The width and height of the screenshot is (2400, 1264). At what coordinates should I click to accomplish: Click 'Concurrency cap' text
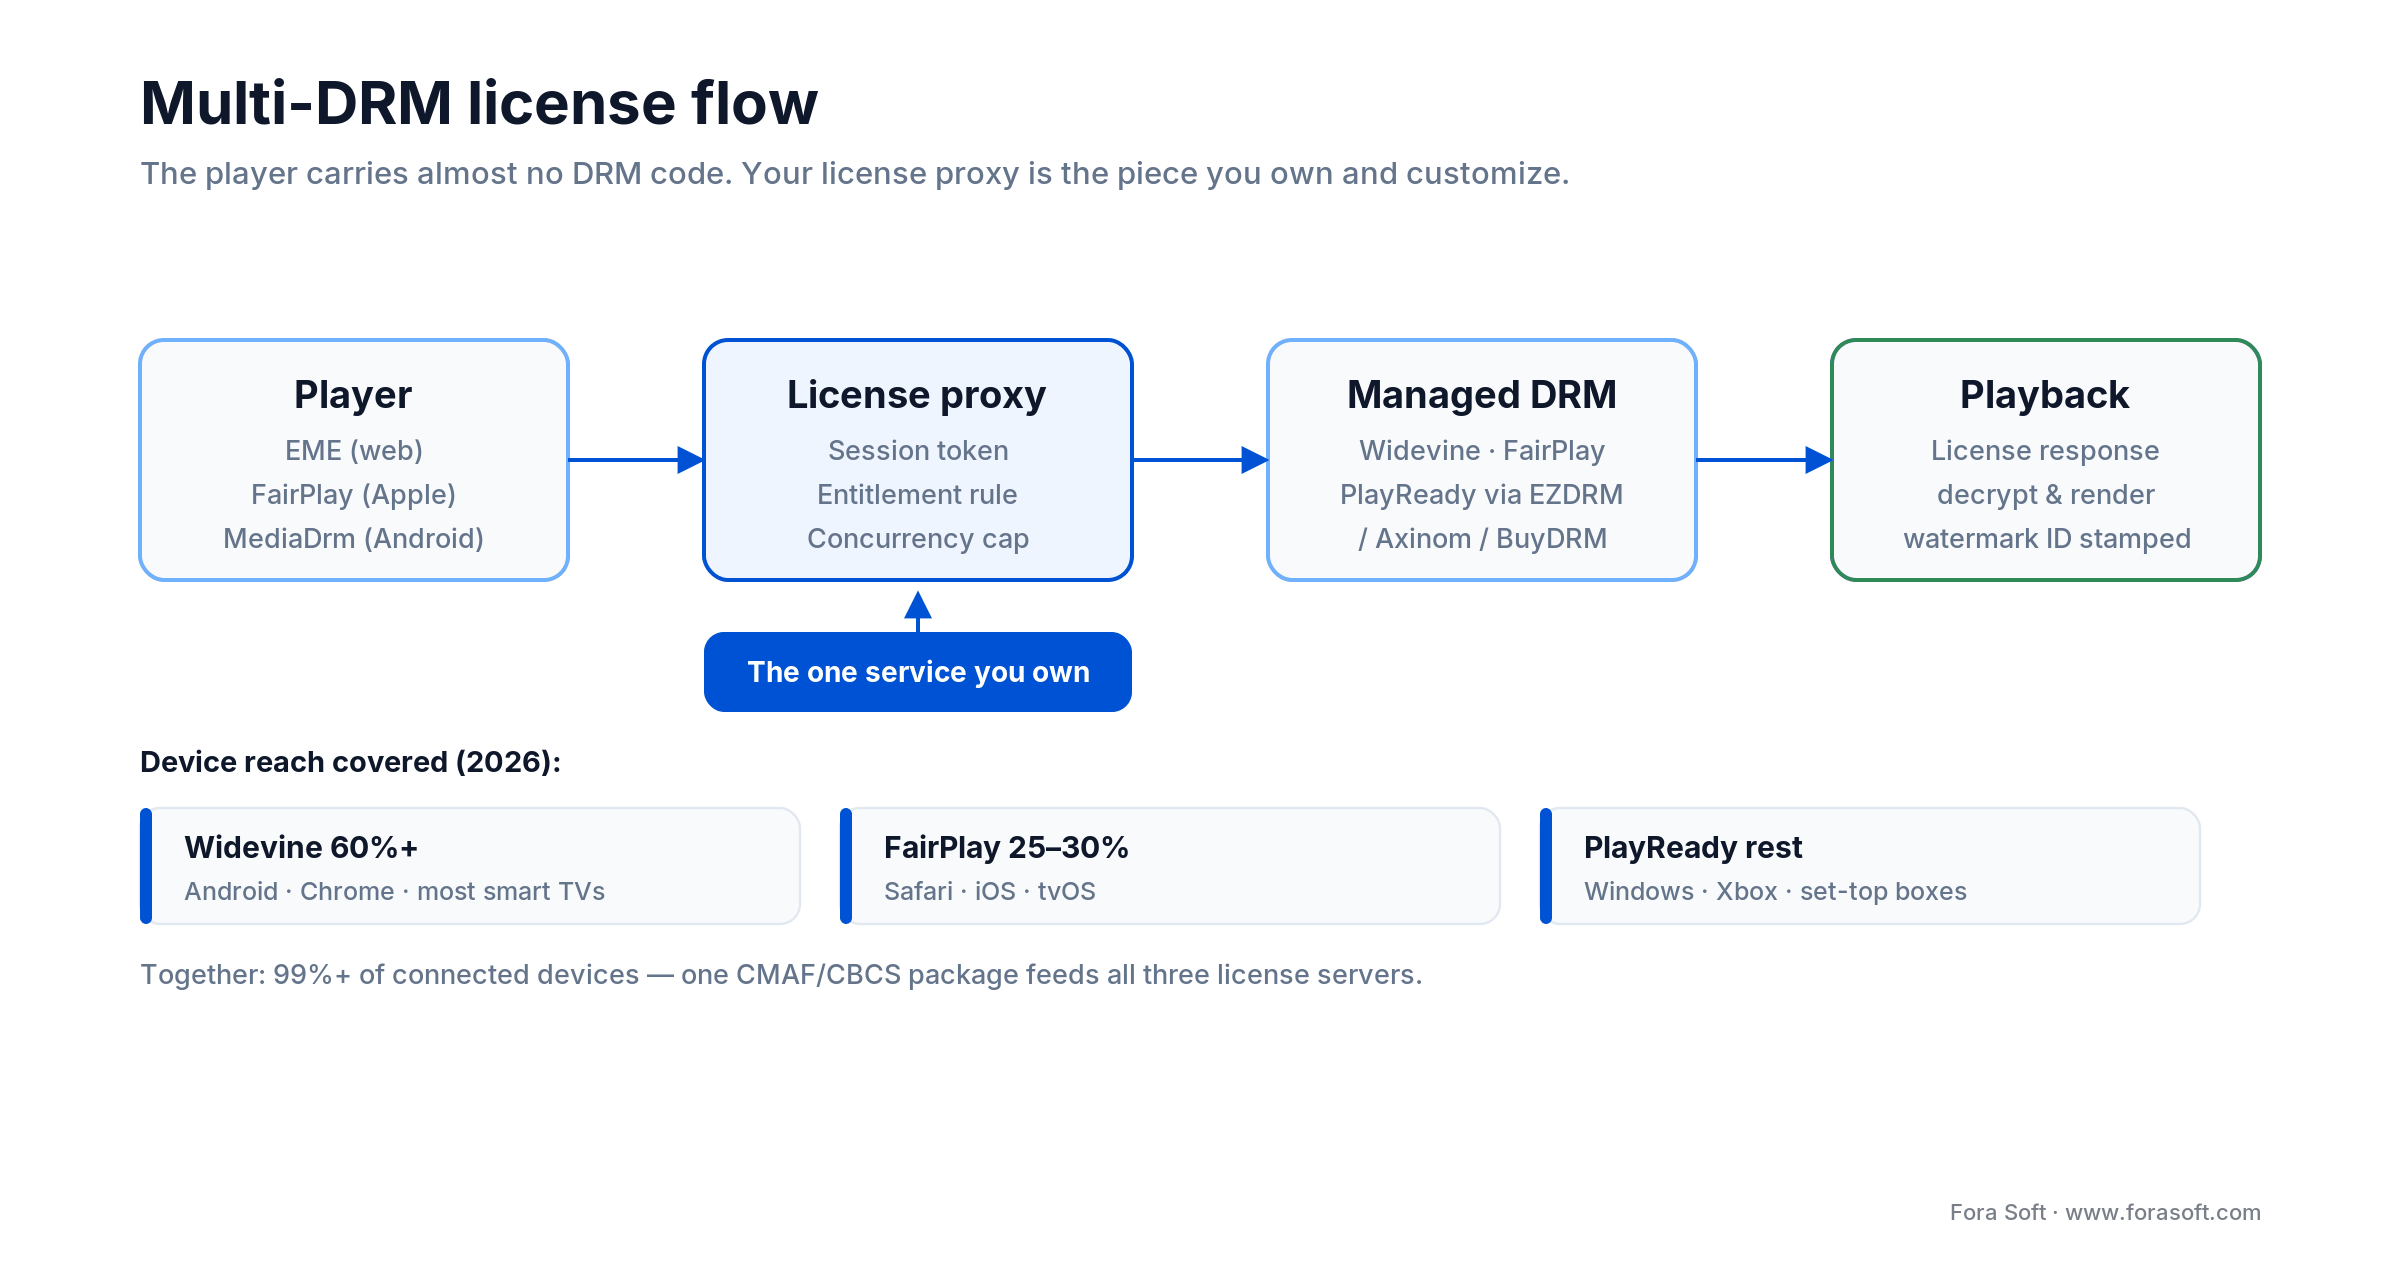tap(918, 539)
